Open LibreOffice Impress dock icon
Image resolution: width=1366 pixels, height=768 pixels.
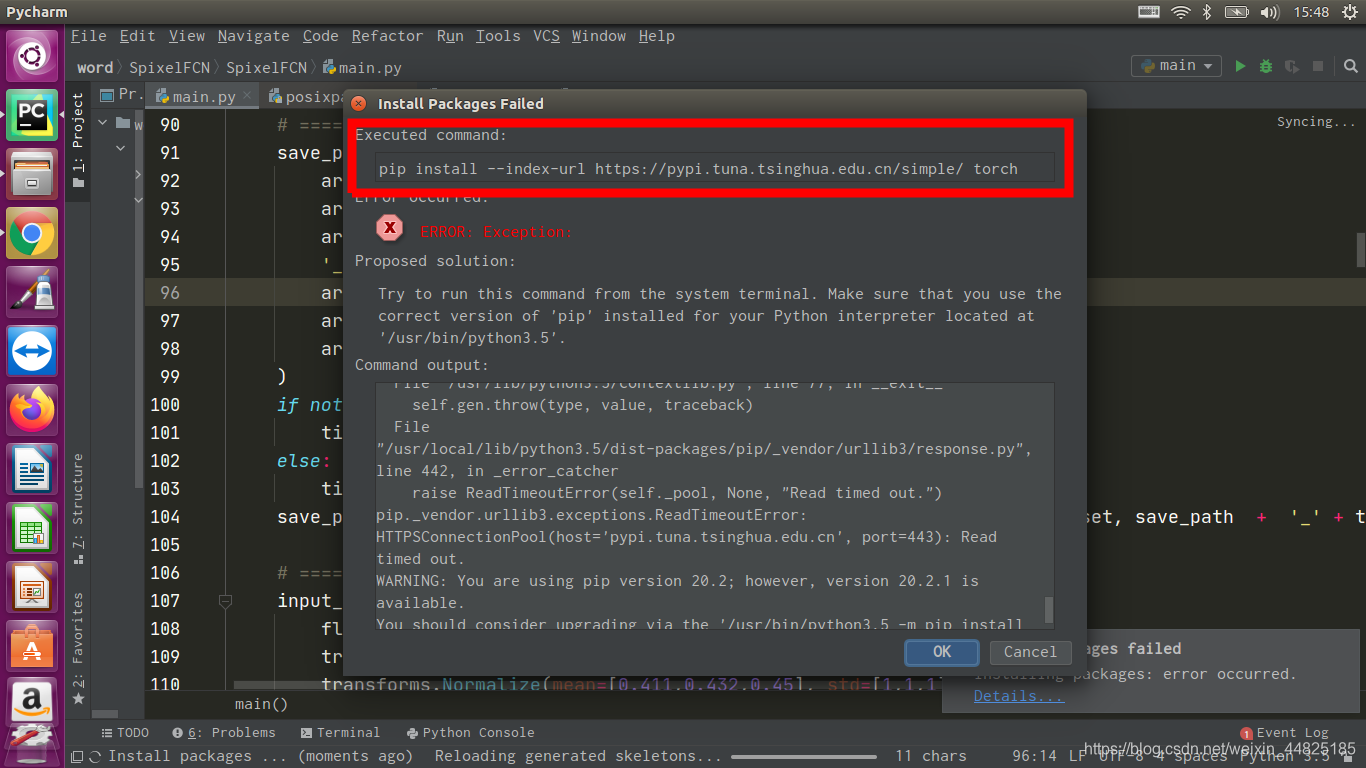(x=32, y=588)
